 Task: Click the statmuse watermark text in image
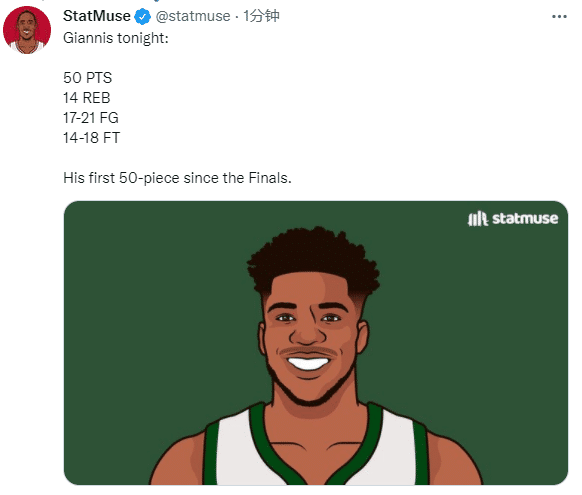(x=525, y=219)
